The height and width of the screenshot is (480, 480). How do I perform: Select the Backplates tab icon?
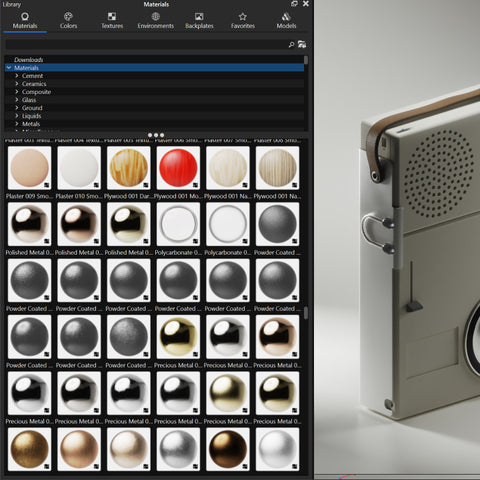click(199, 17)
